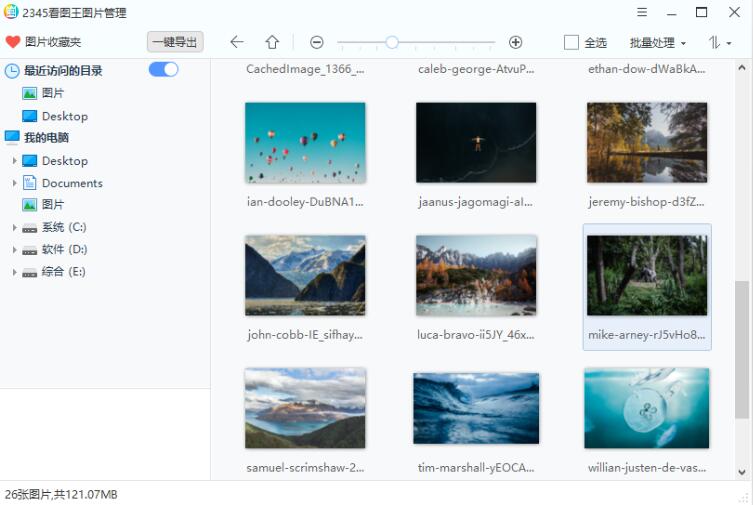Toggle the 最近访问的目录 switch

click(x=163, y=70)
